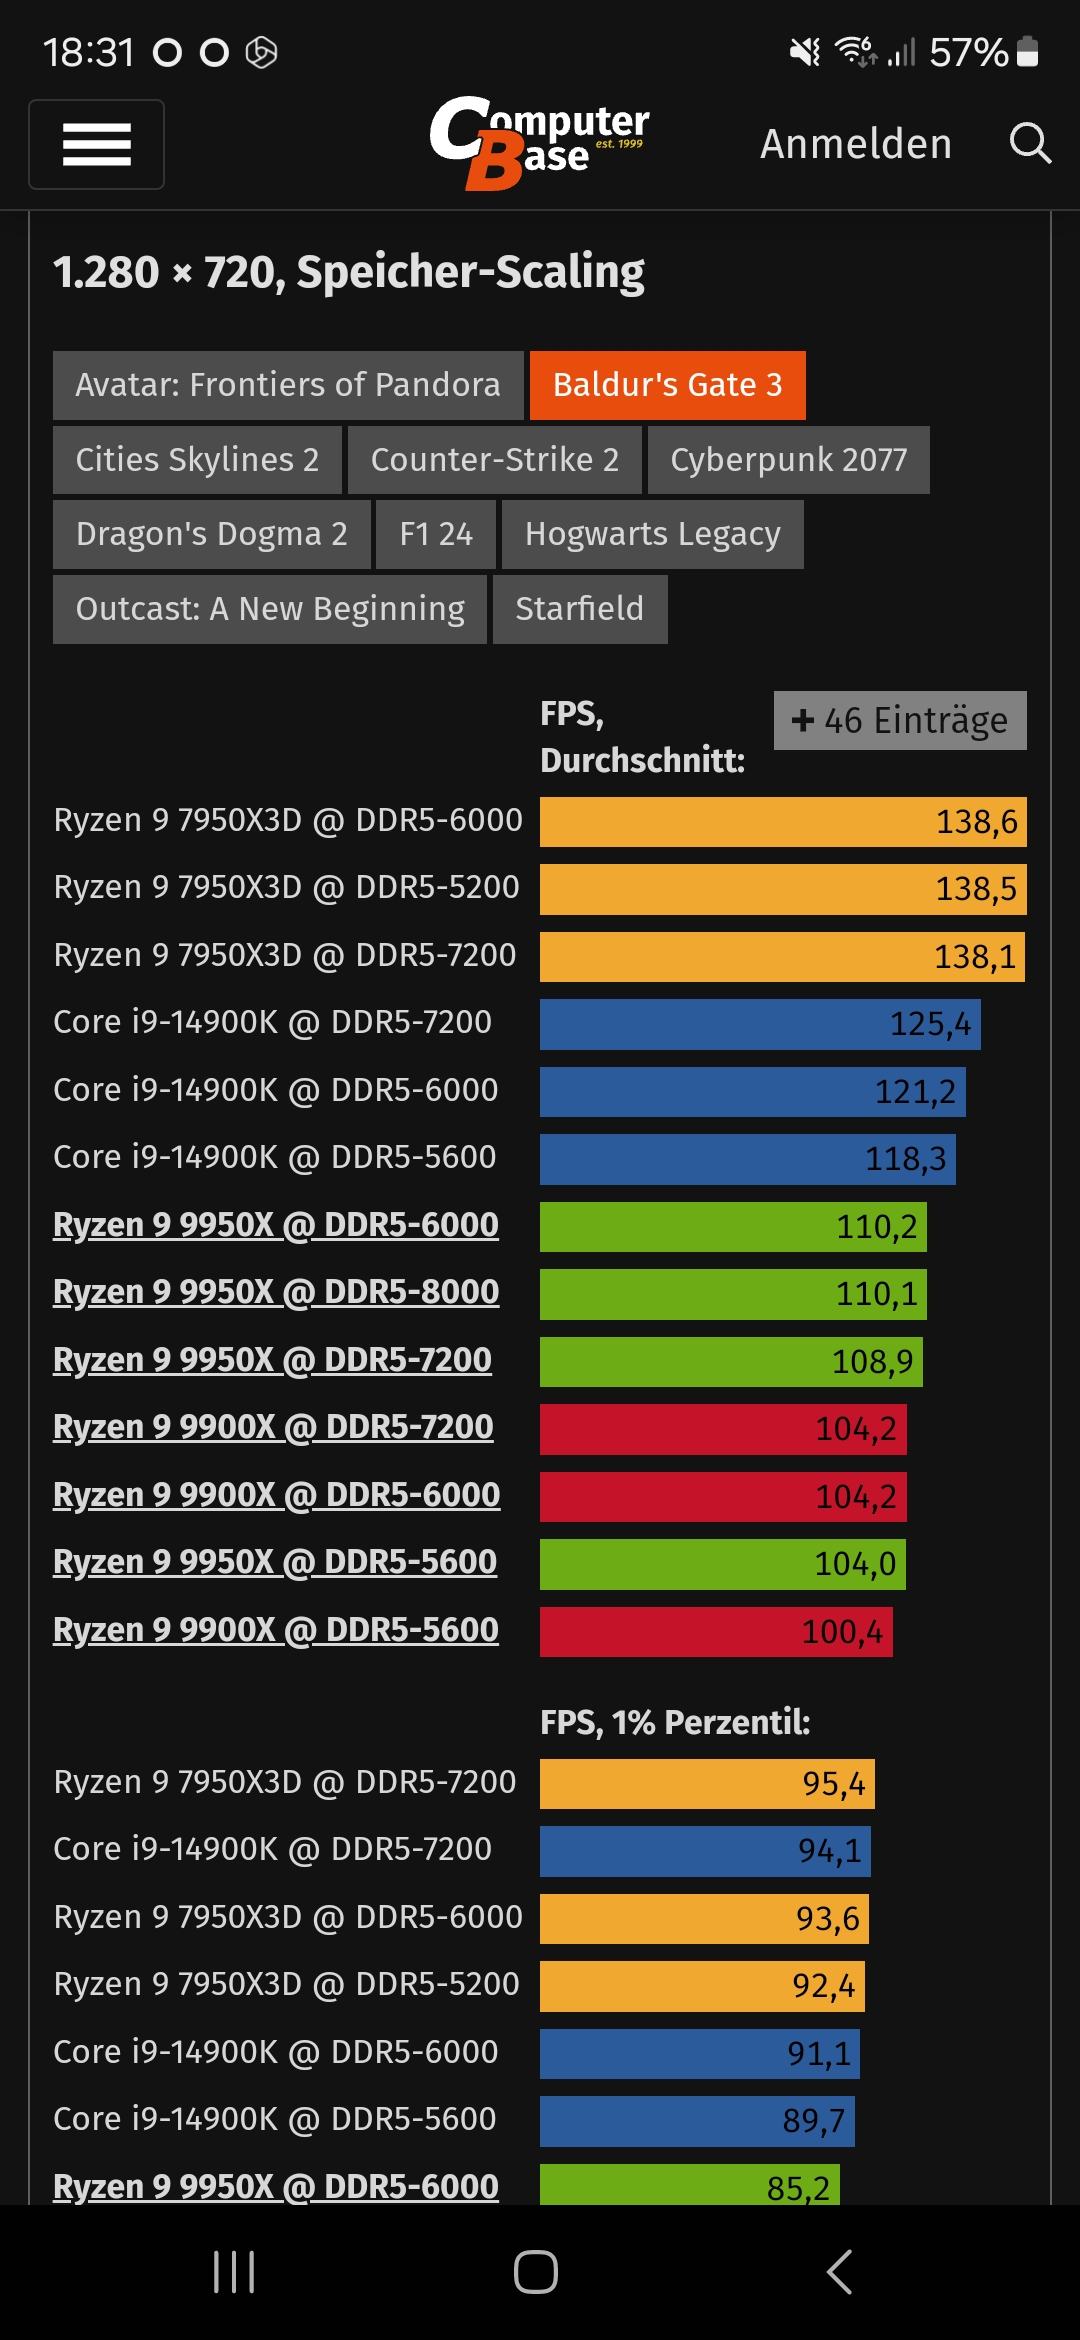The width and height of the screenshot is (1080, 2340).
Task: Click the Anmelden login link
Action: [x=855, y=144]
